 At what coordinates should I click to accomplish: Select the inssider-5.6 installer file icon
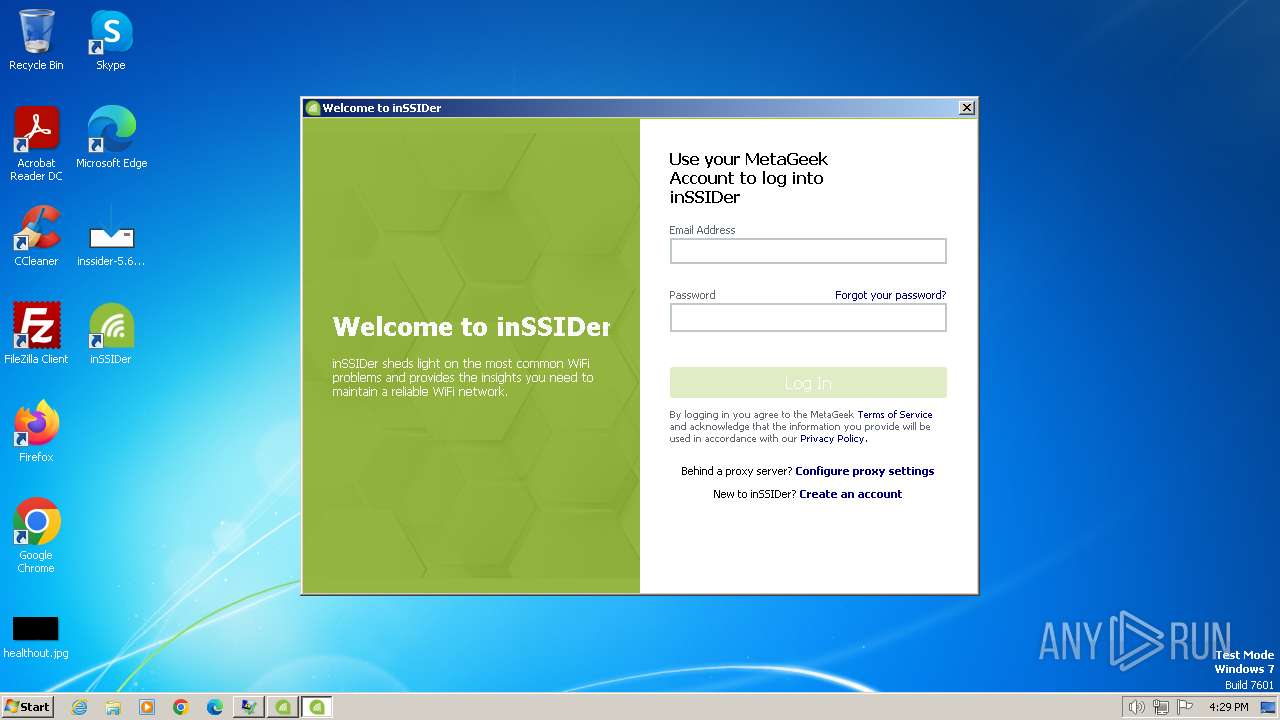111,236
